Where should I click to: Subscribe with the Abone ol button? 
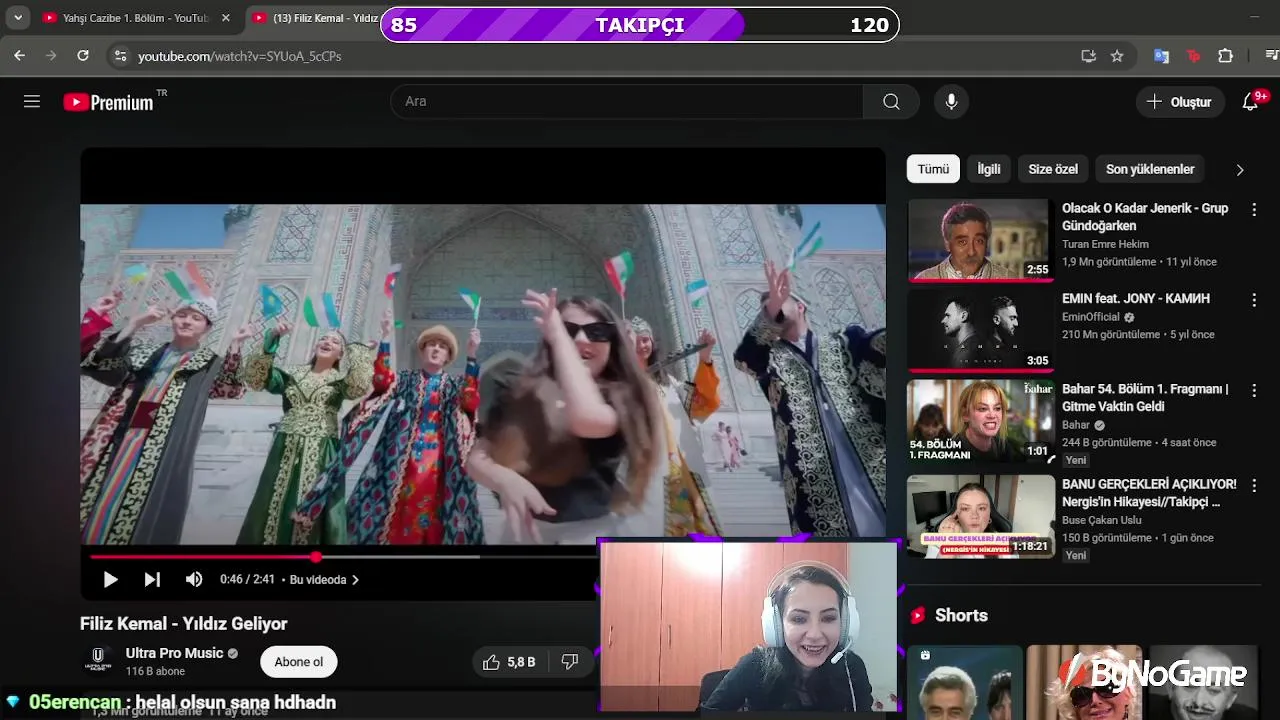point(299,662)
